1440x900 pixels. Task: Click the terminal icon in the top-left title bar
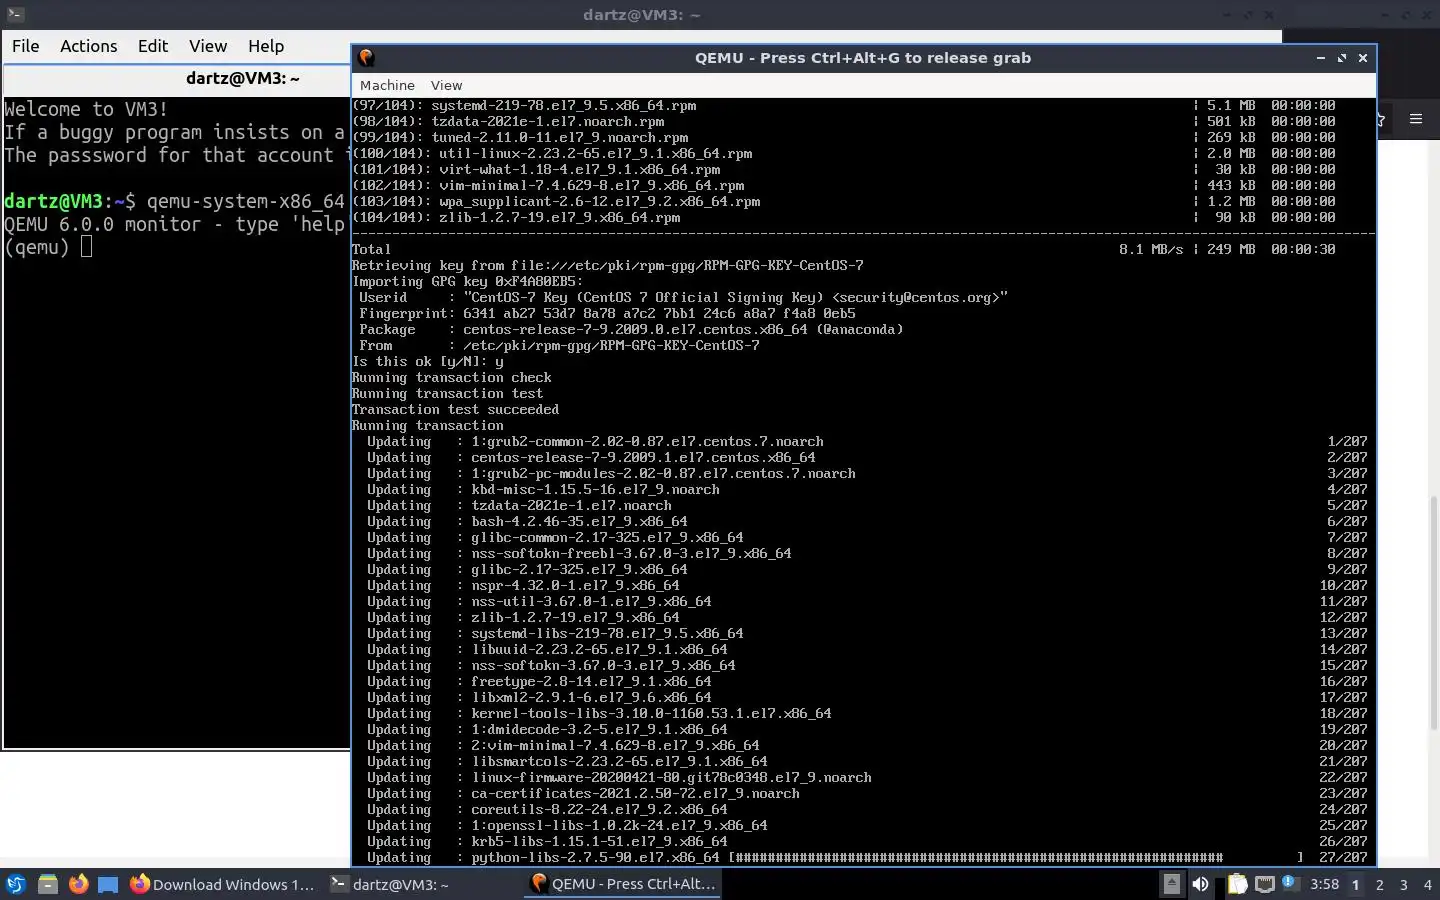coord(14,15)
